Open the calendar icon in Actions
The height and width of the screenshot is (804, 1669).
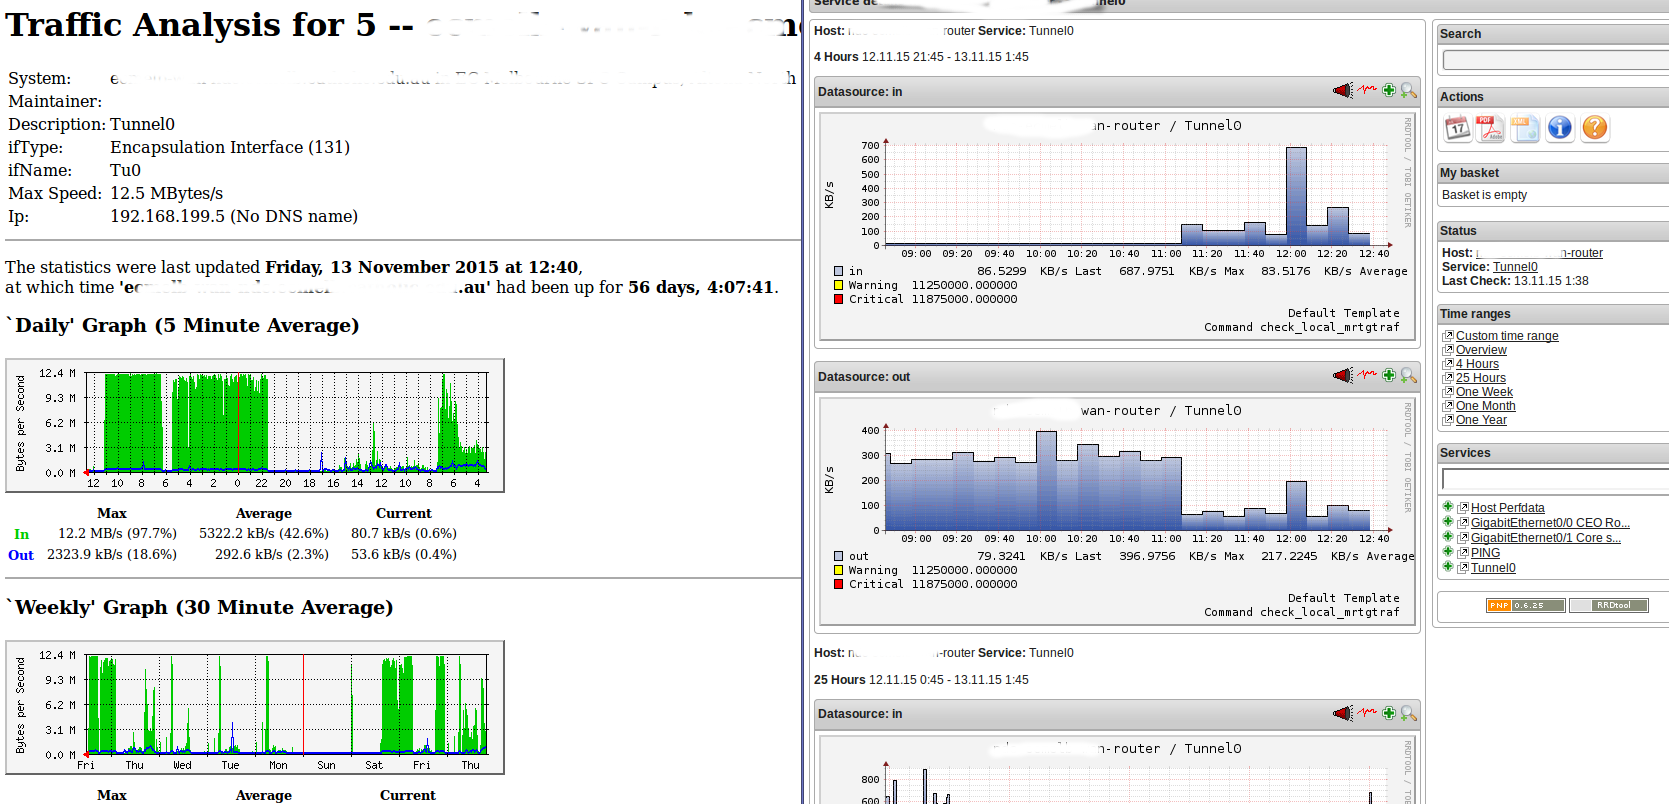tap(1458, 128)
